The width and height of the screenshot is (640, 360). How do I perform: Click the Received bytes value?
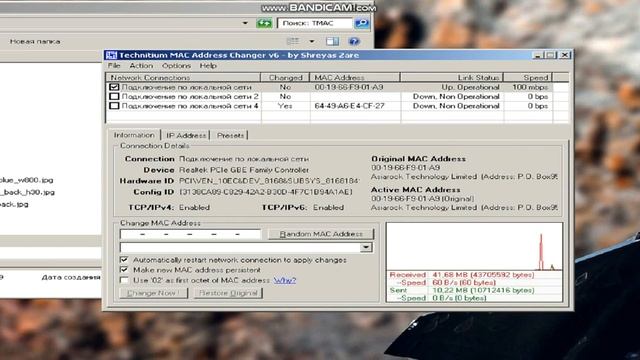483,275
